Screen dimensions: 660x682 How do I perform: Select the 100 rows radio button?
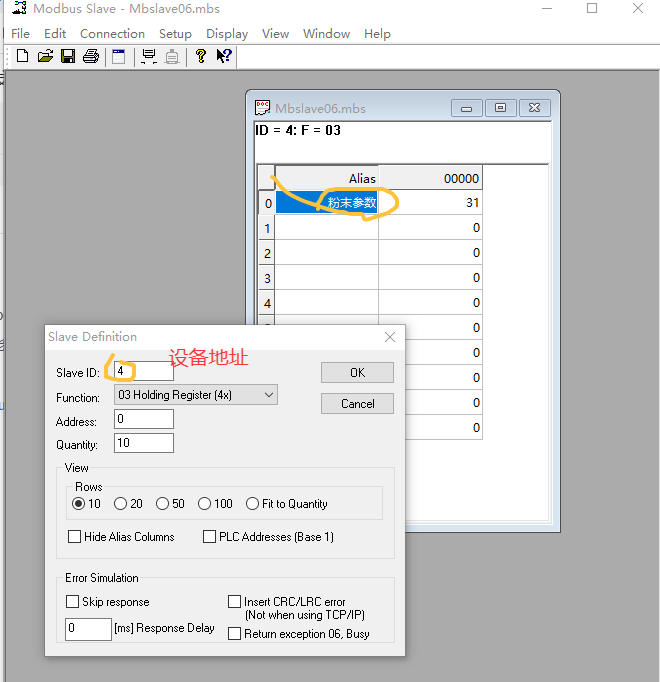[204, 504]
